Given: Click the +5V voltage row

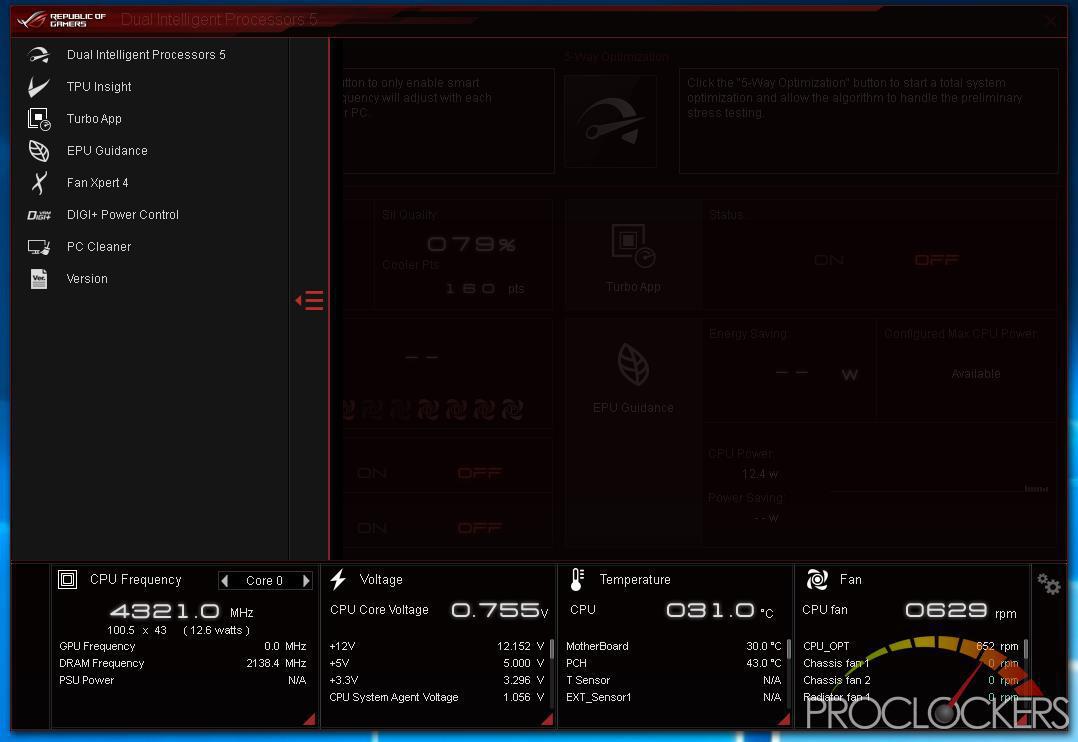Looking at the screenshot, I should pos(437,664).
